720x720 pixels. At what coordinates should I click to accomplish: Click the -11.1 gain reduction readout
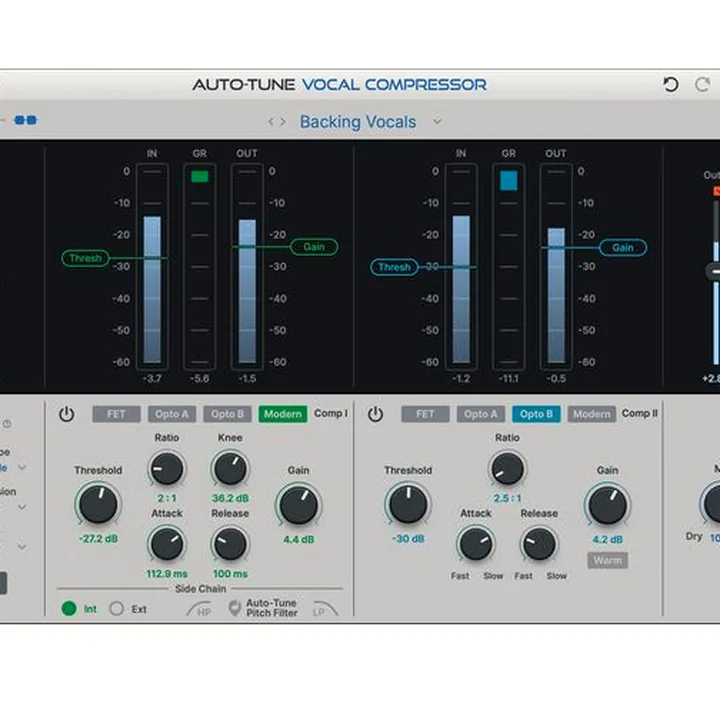click(x=509, y=379)
